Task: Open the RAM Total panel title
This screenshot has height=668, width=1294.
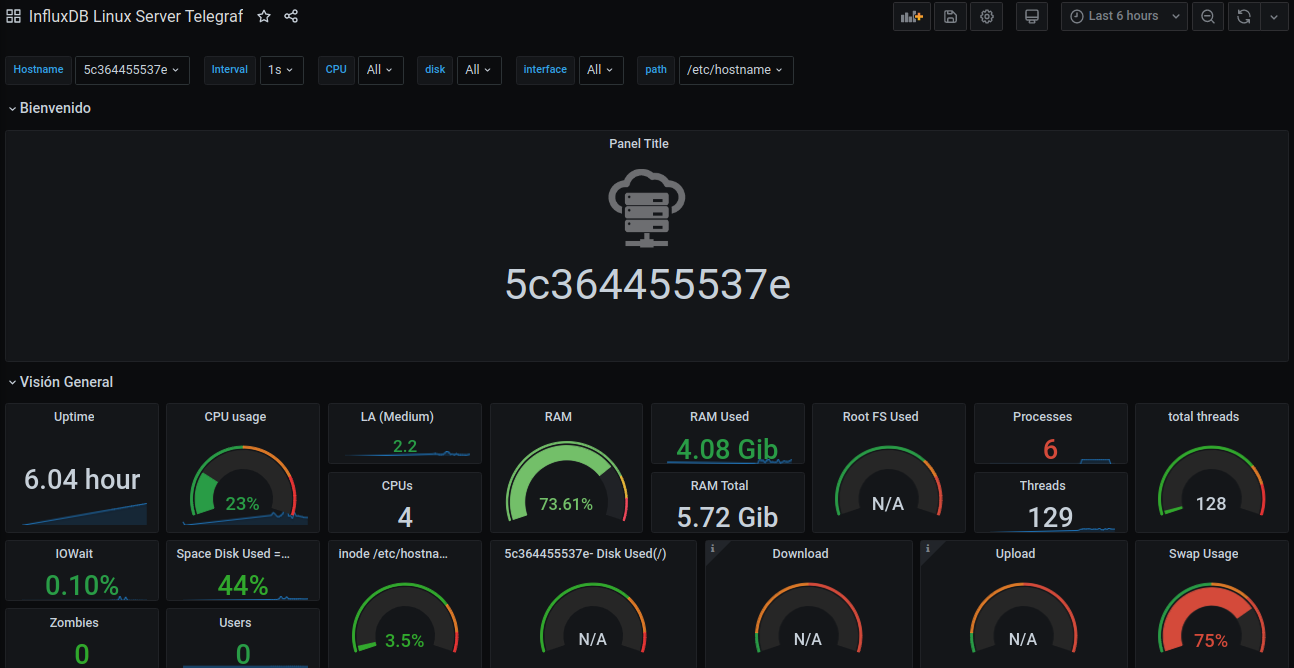Action: tap(720, 486)
